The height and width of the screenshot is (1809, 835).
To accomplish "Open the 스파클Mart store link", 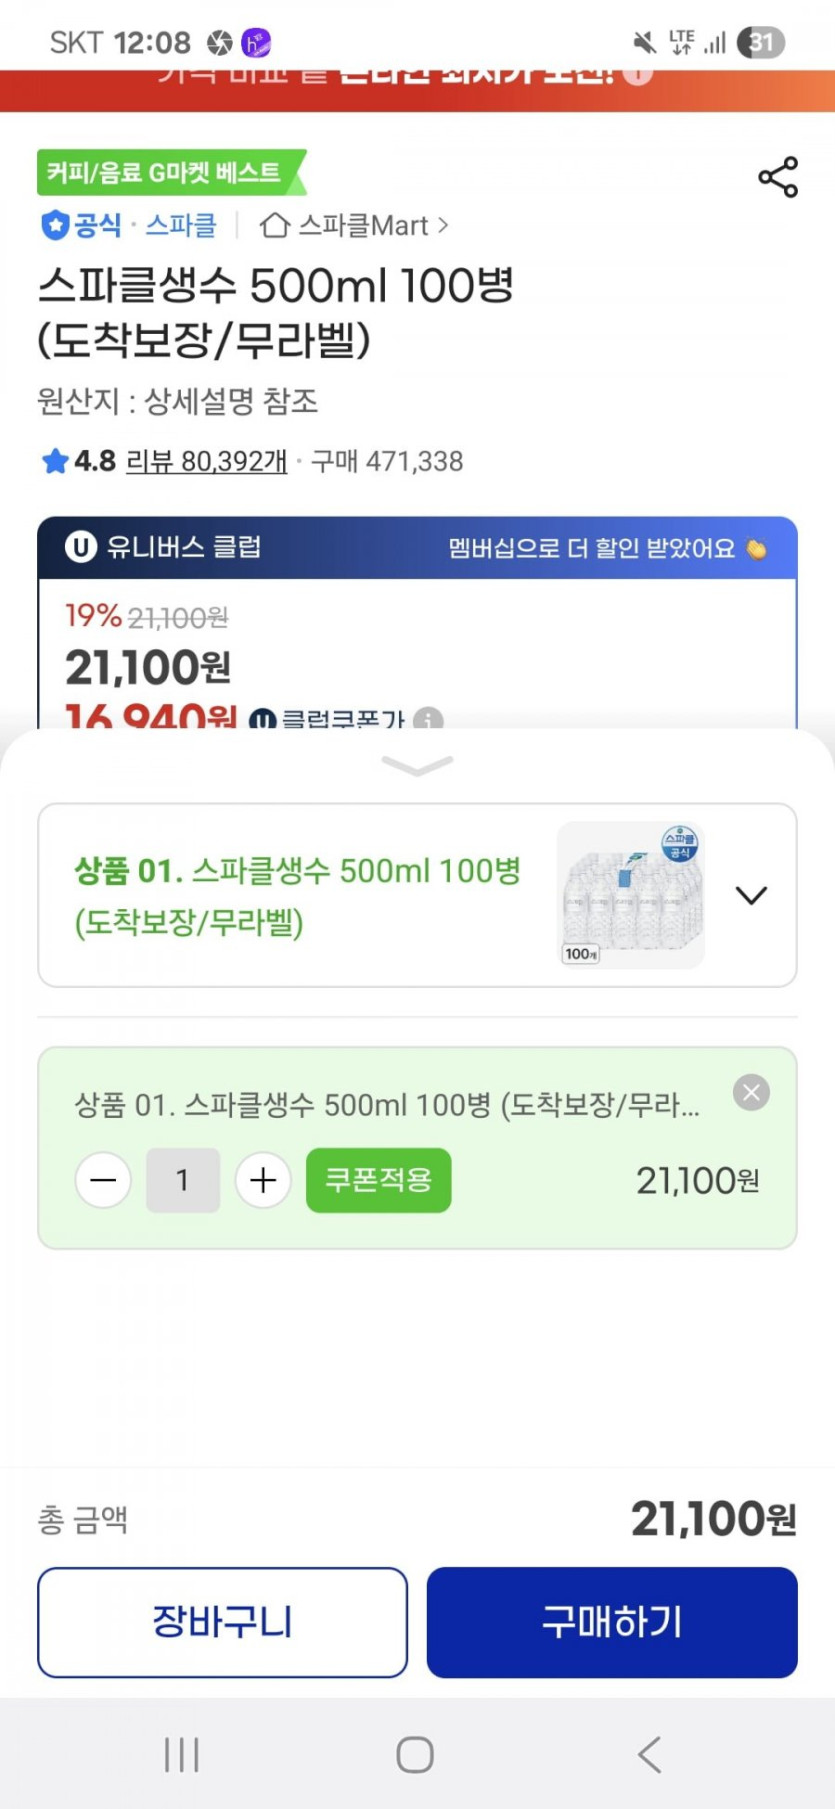I will [x=354, y=226].
